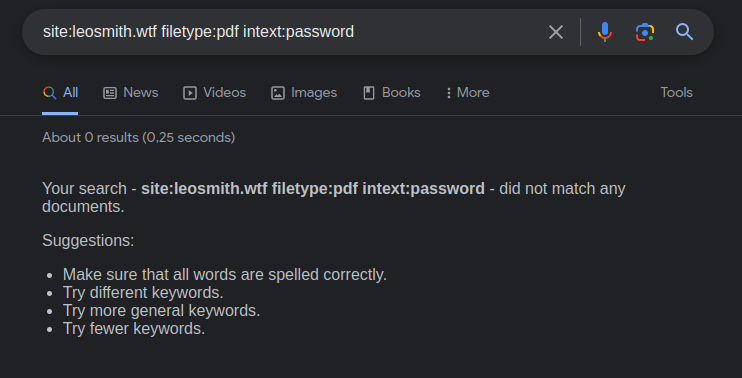Click the Books tab book icon

369,93
